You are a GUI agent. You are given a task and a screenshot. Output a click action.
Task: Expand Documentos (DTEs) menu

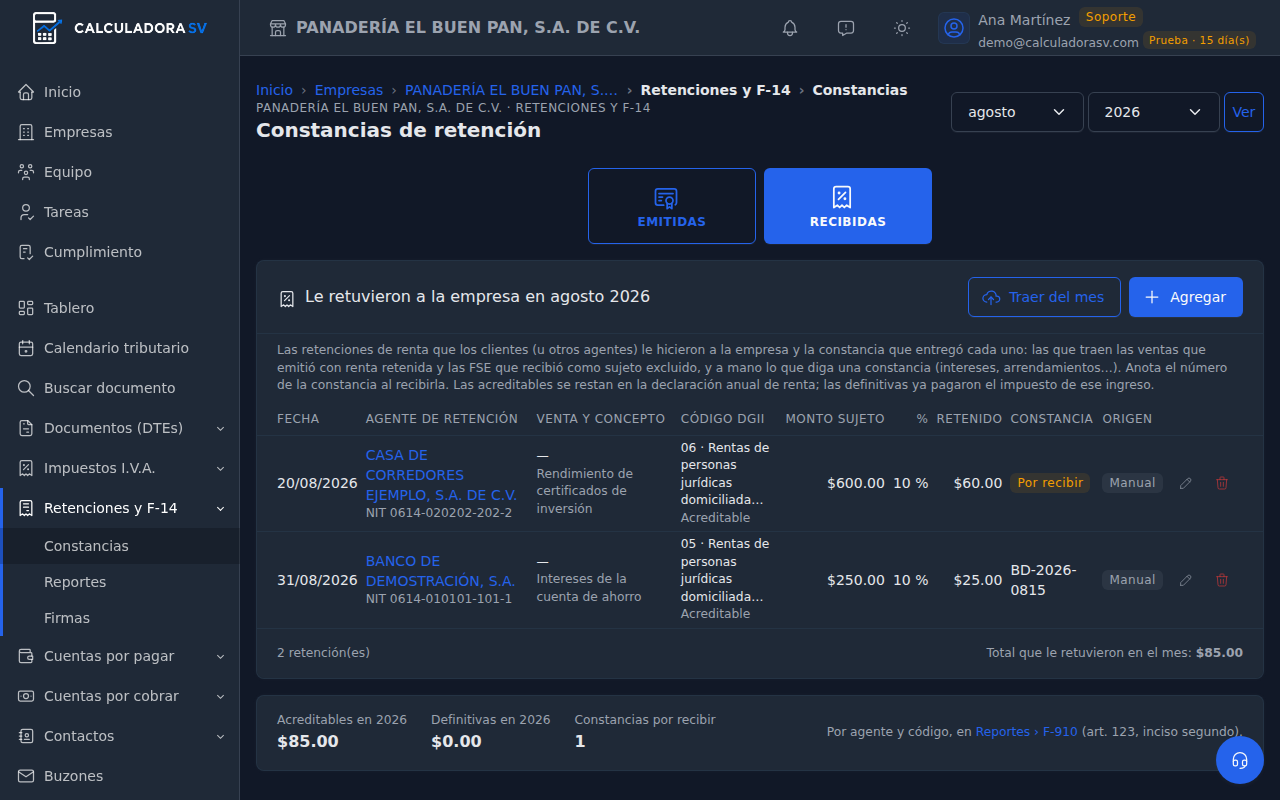point(120,428)
